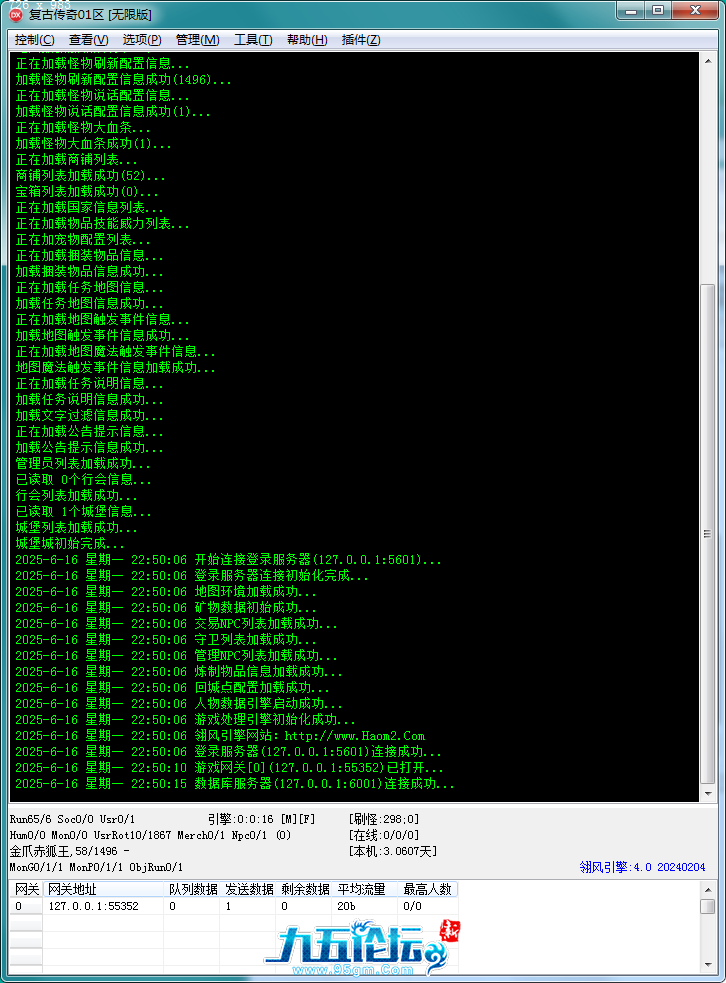Click the 翎风引擎:4.0 20240204 version text
Image resolution: width=726 pixels, height=983 pixels.
pyautogui.click(x=642, y=867)
